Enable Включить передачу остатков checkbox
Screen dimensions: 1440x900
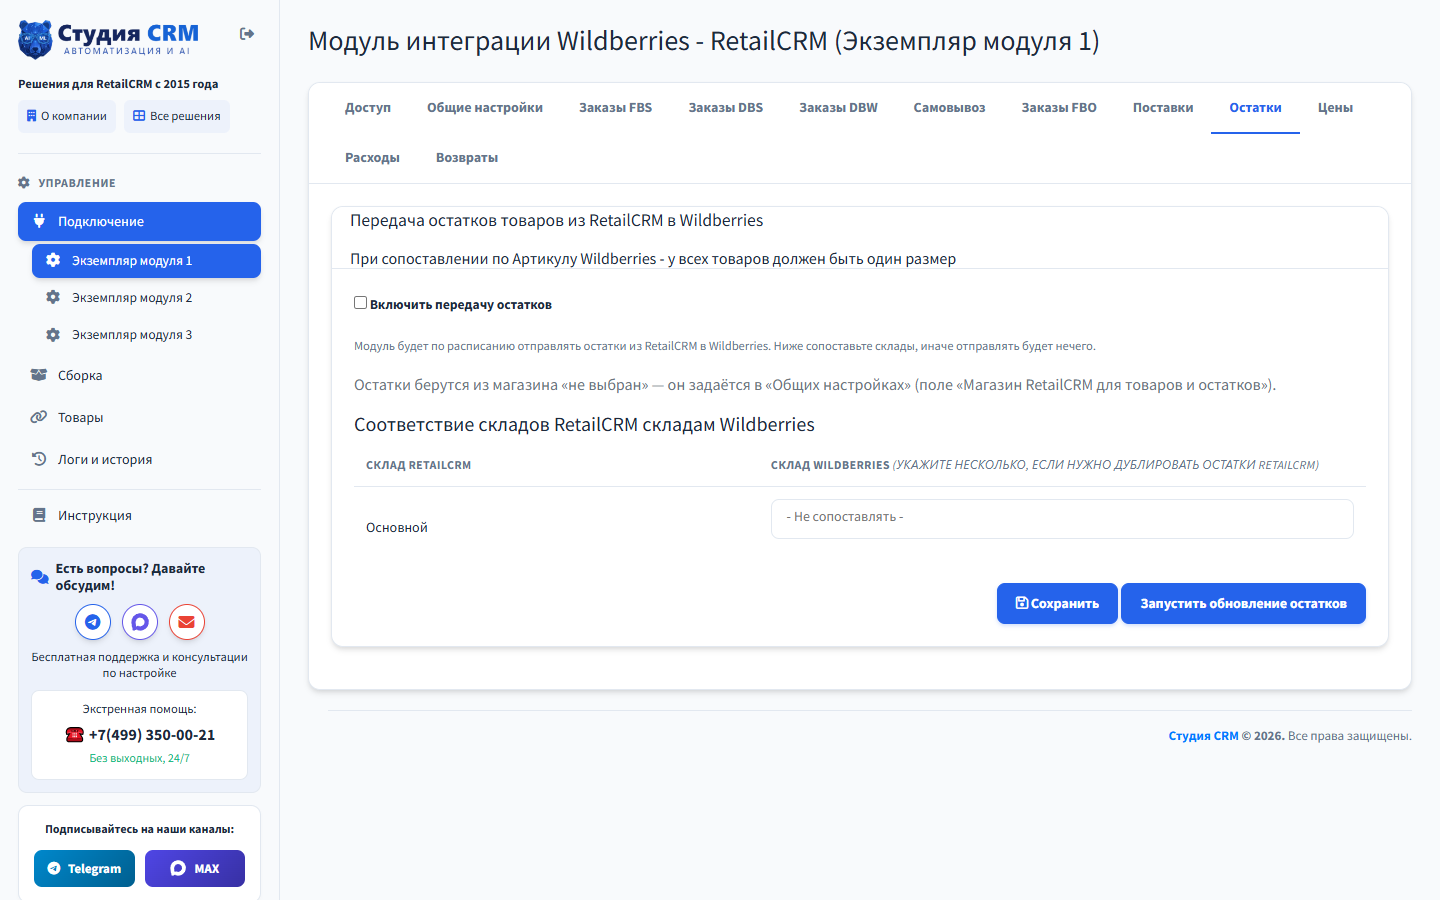361,303
